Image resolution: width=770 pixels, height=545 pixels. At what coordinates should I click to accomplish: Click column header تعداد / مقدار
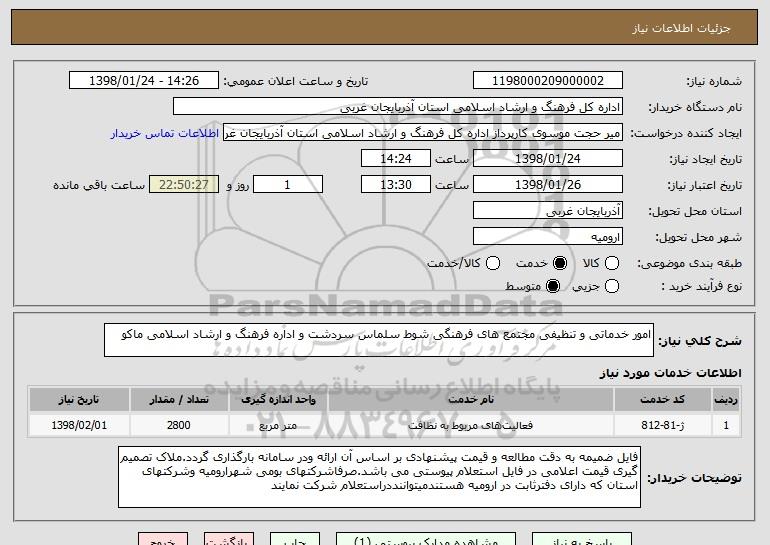pyautogui.click(x=179, y=400)
